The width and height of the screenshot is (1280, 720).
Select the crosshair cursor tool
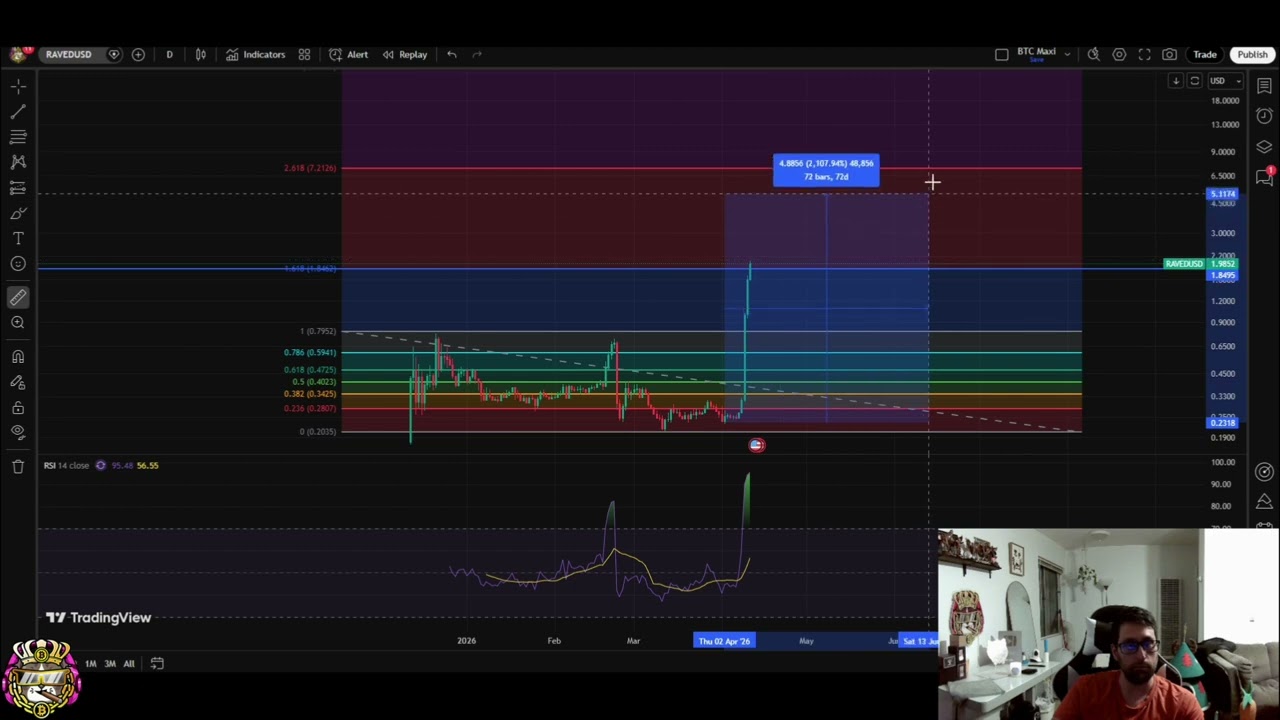click(18, 87)
